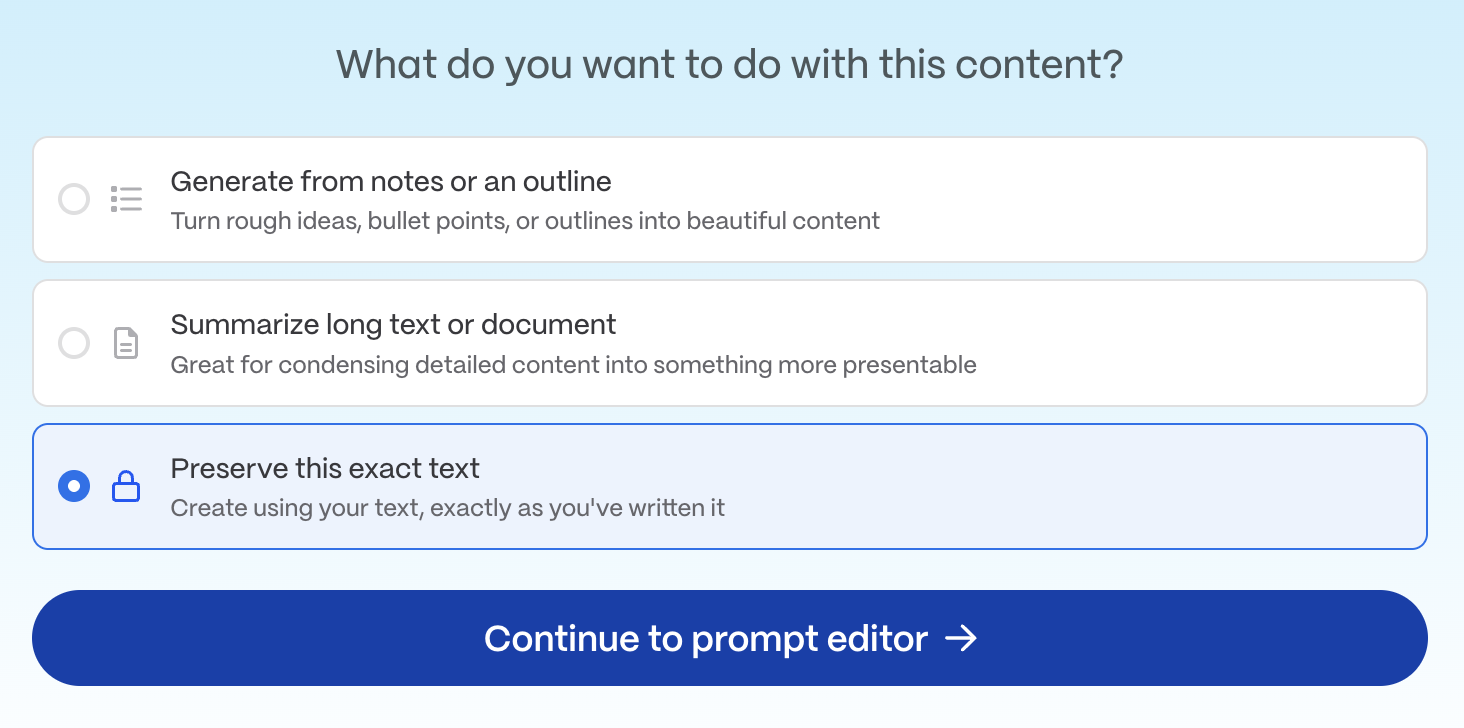
Task: Click blank page background below the Continue button
Action: (x=730, y=708)
